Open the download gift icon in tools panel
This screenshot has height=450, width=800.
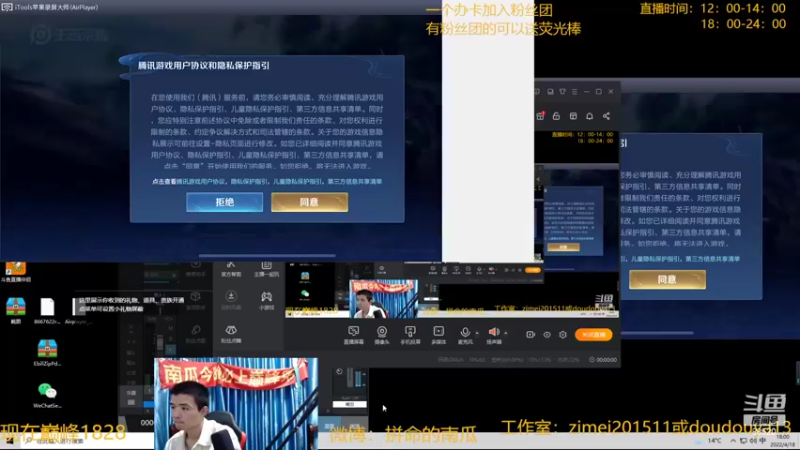pos(231,300)
